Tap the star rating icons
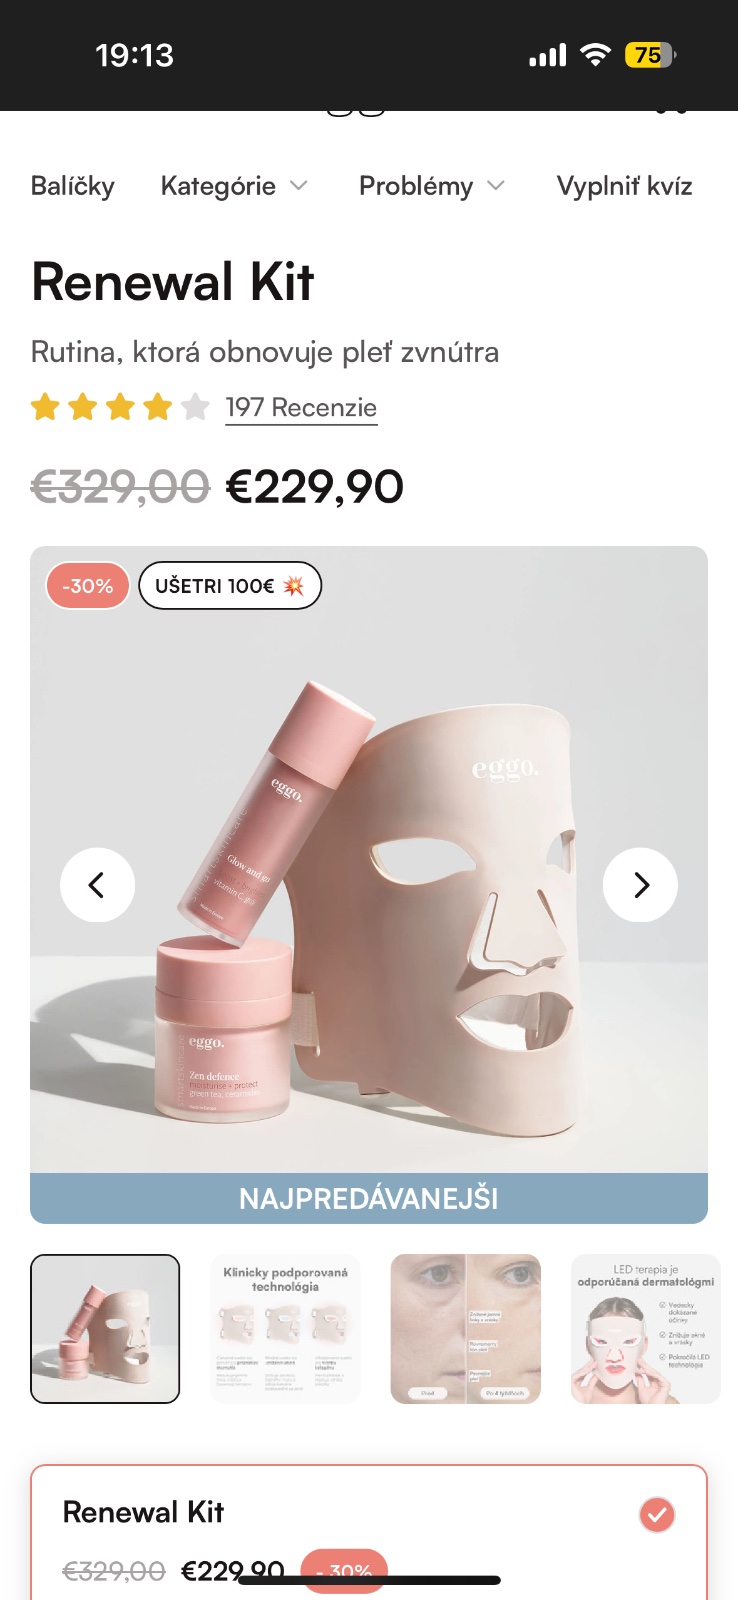Viewport: 738px width, 1600px height. pyautogui.click(x=120, y=407)
